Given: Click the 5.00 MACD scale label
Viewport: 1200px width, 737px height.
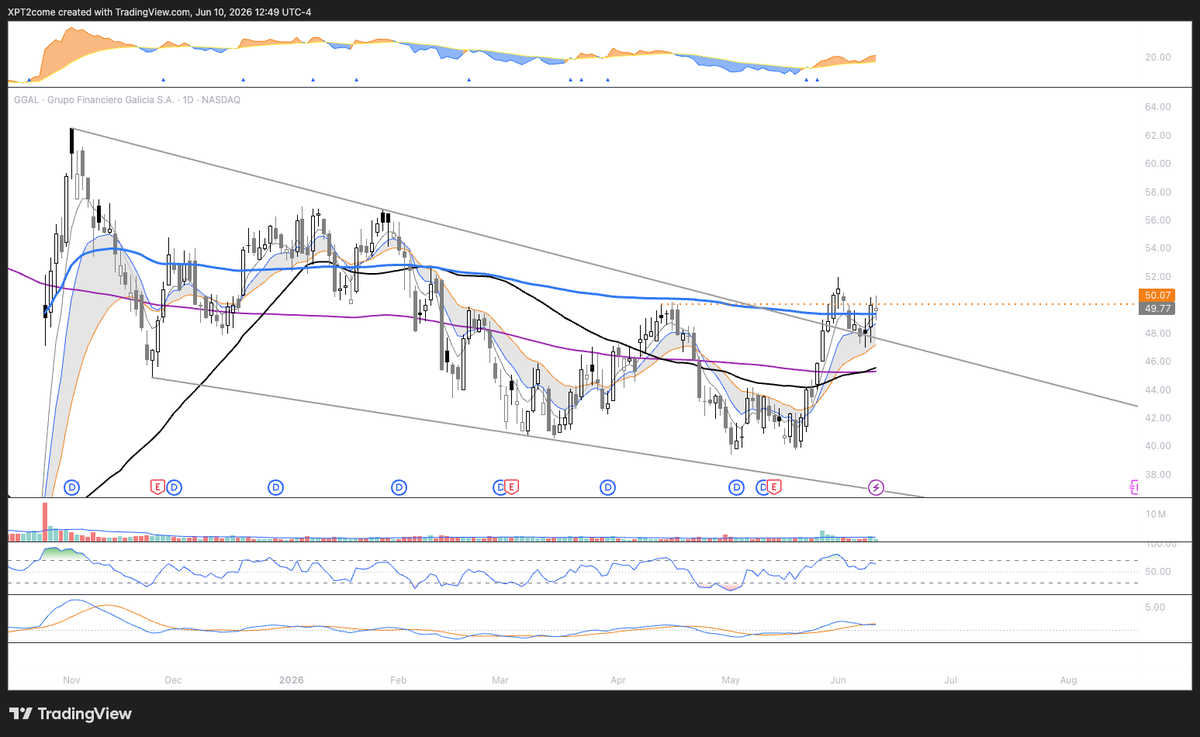Looking at the screenshot, I should [x=1155, y=607].
